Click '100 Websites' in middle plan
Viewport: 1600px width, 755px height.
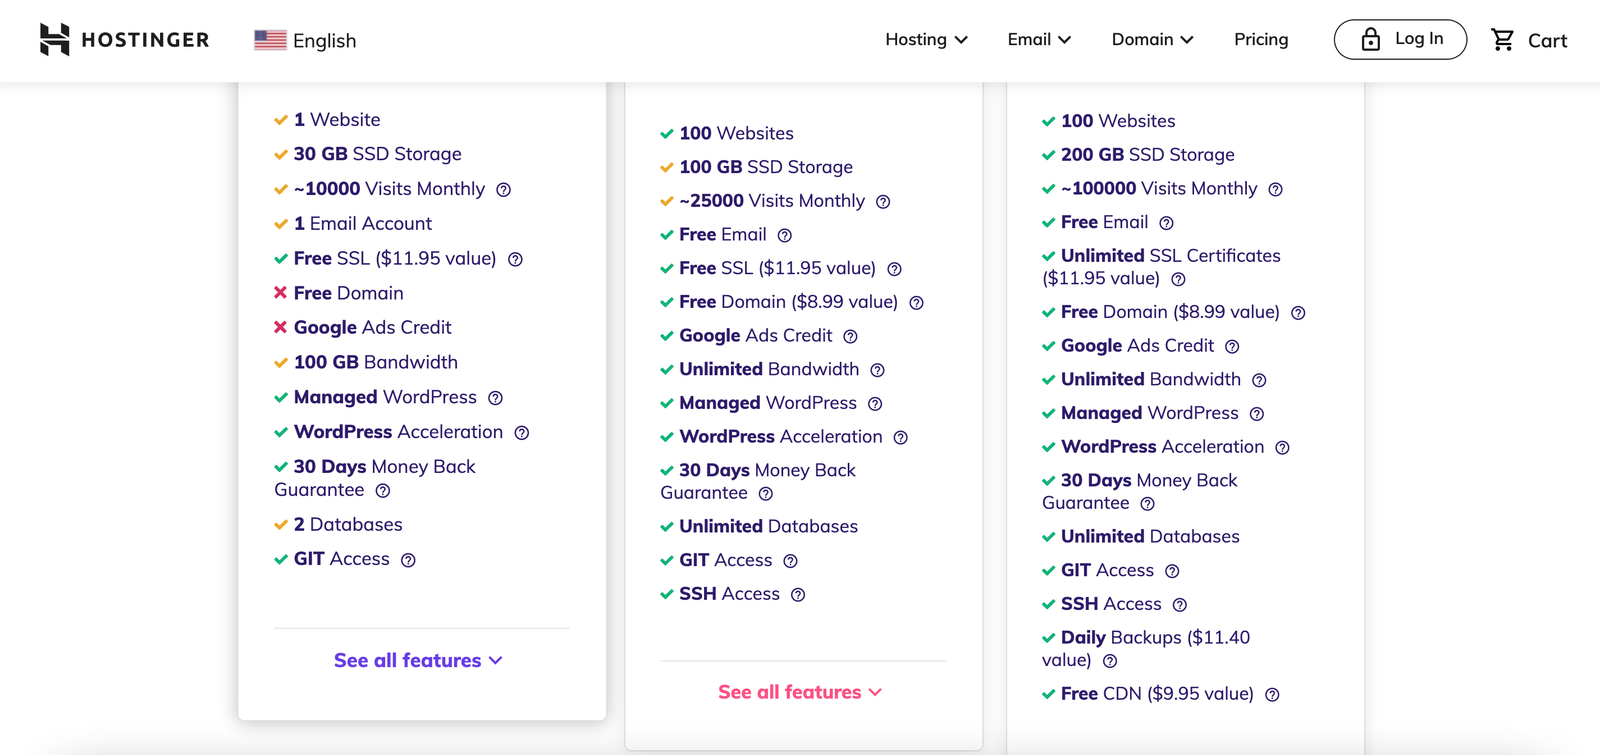click(x=736, y=134)
